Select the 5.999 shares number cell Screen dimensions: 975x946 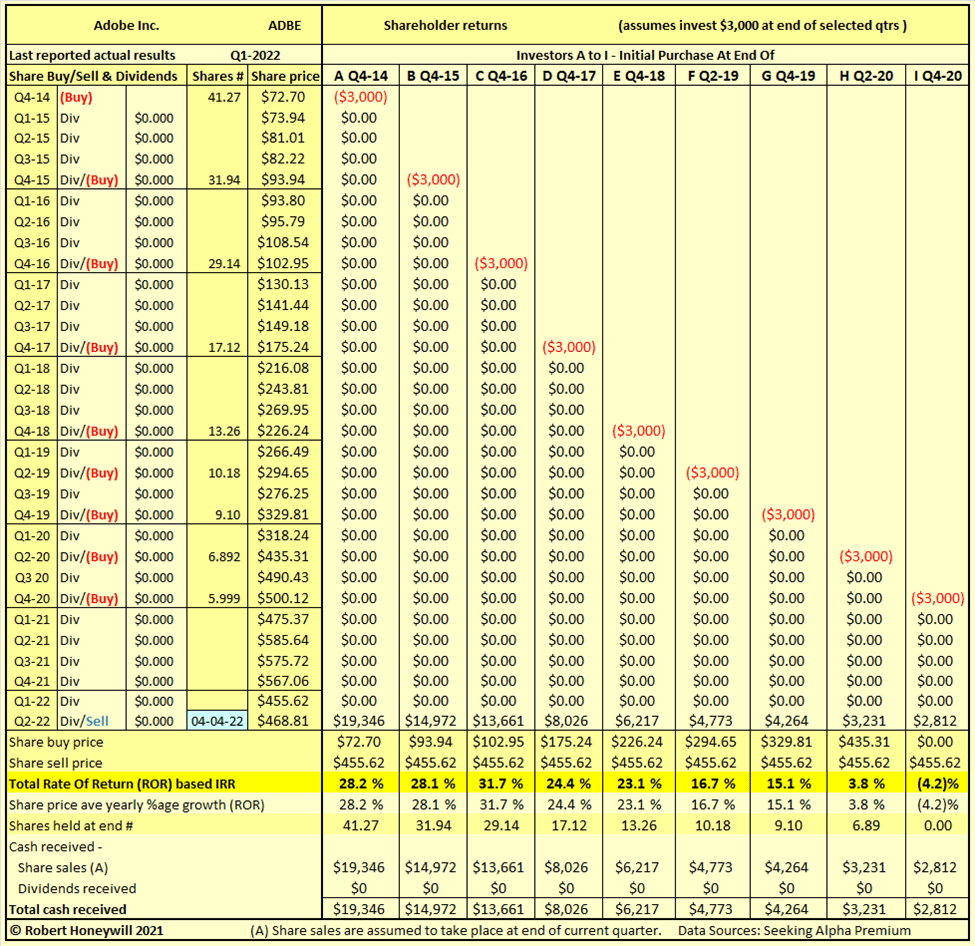point(218,598)
